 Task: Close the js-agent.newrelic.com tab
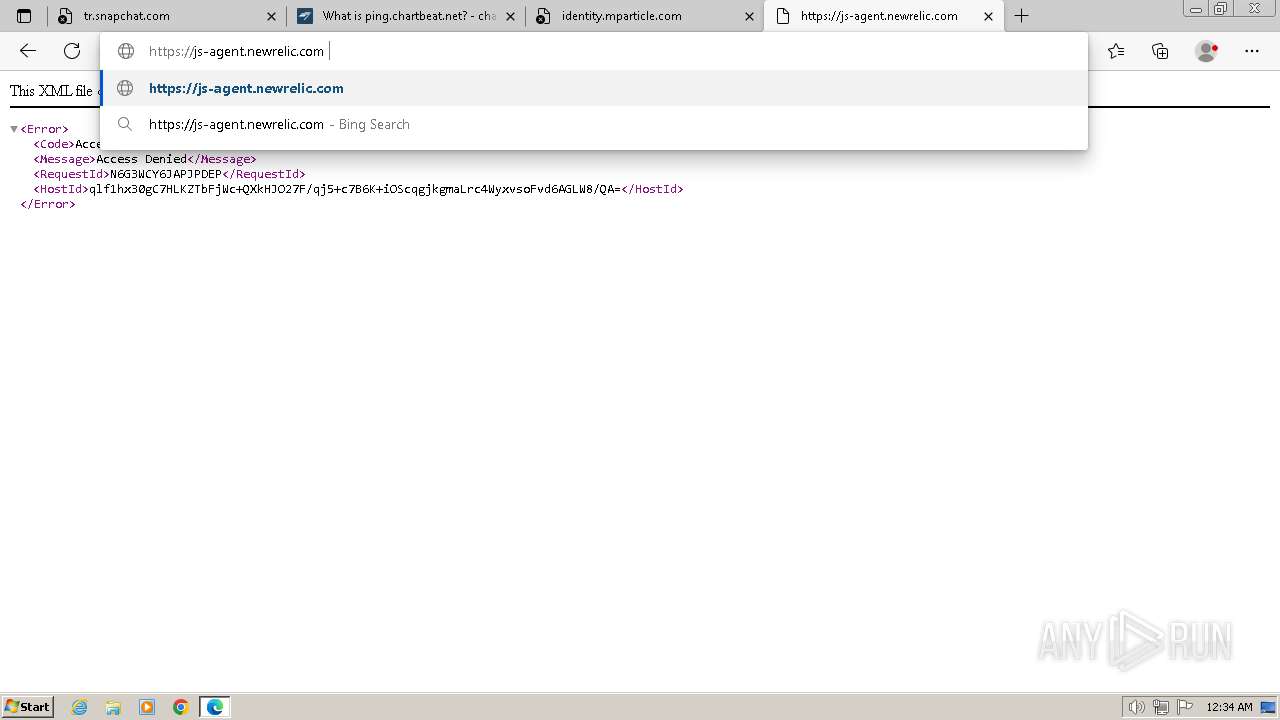[989, 16]
